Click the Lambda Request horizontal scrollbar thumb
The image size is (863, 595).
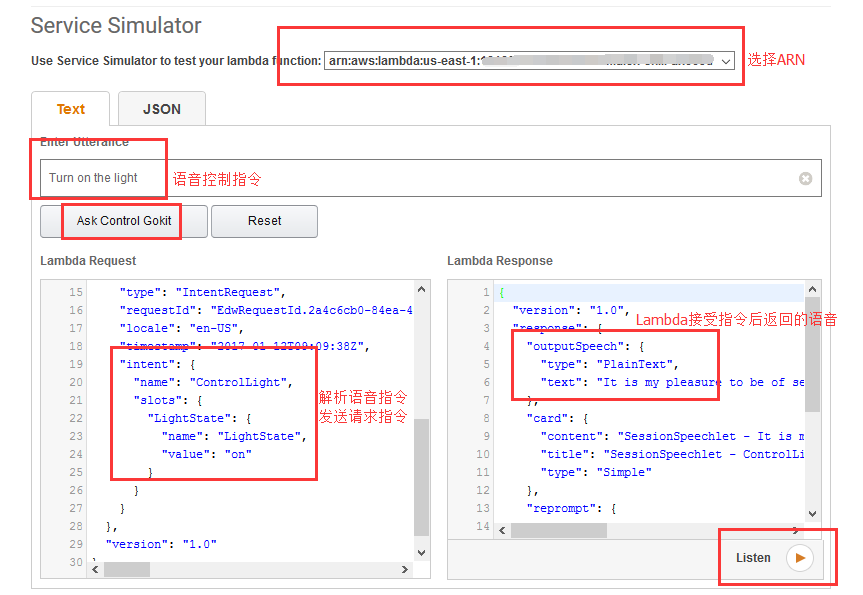tap(126, 569)
